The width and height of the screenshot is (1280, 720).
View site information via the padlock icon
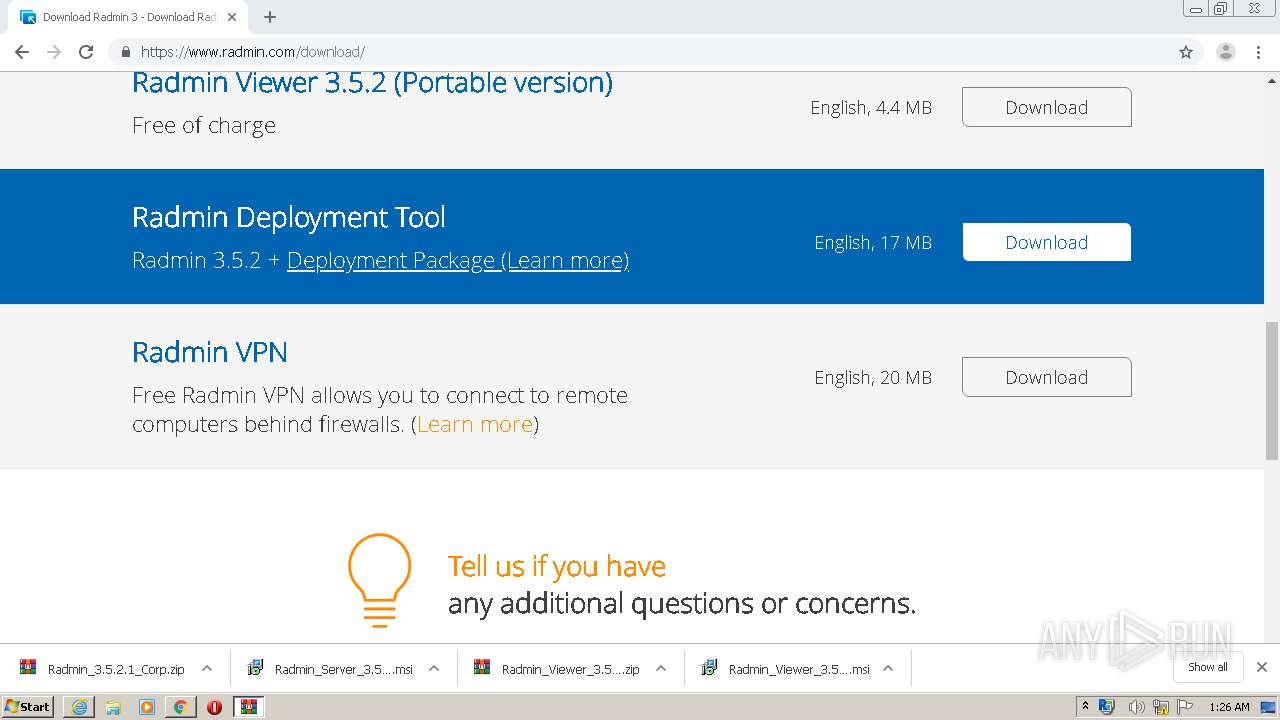(125, 52)
